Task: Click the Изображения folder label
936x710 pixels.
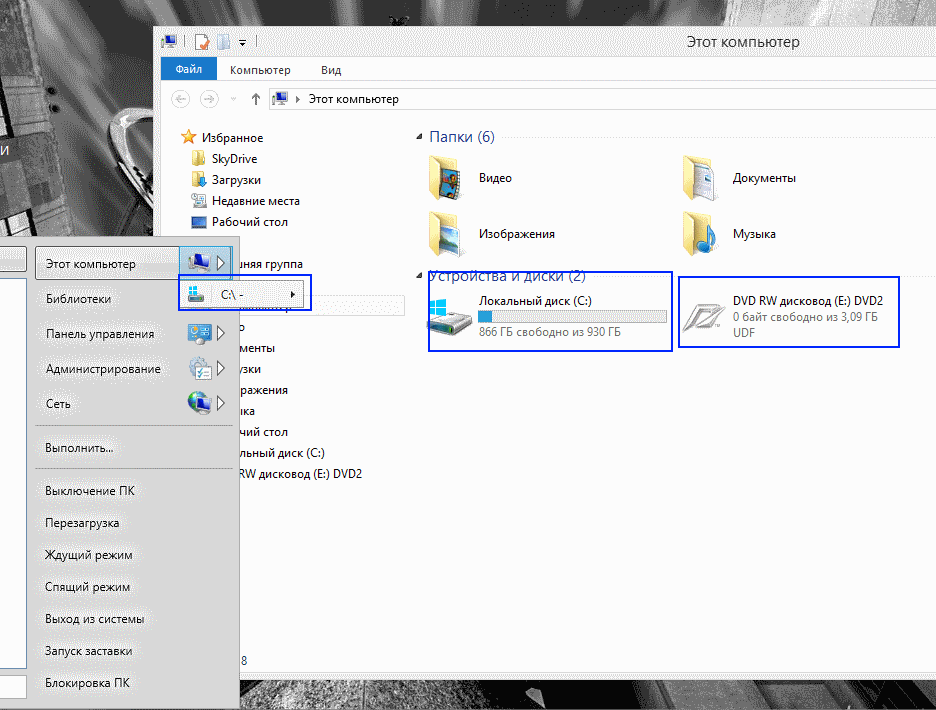Action: tap(516, 234)
